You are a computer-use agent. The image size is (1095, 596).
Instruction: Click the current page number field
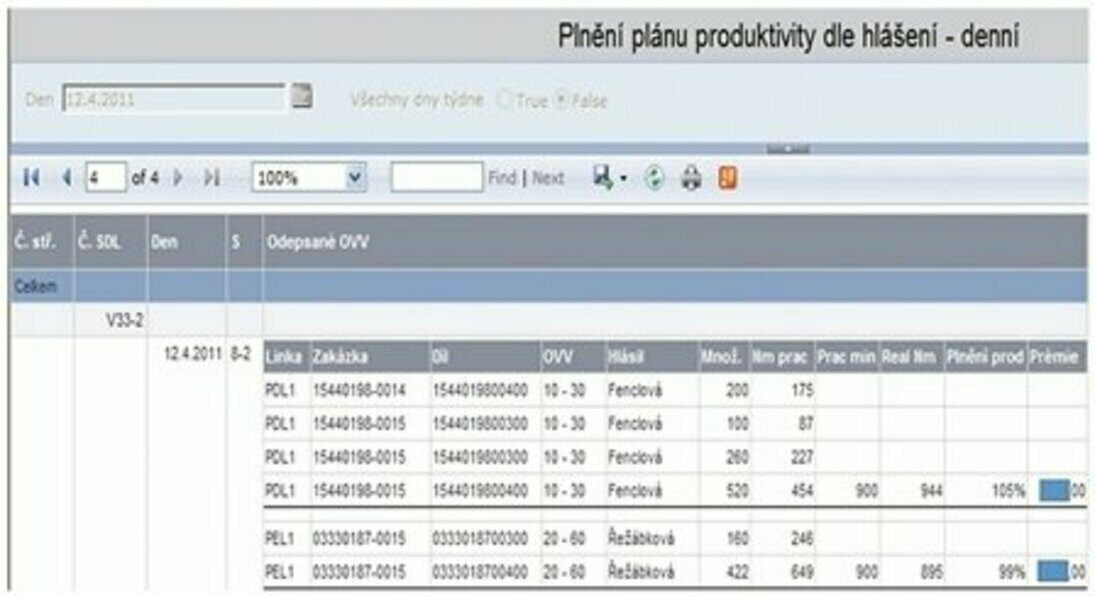(x=105, y=179)
